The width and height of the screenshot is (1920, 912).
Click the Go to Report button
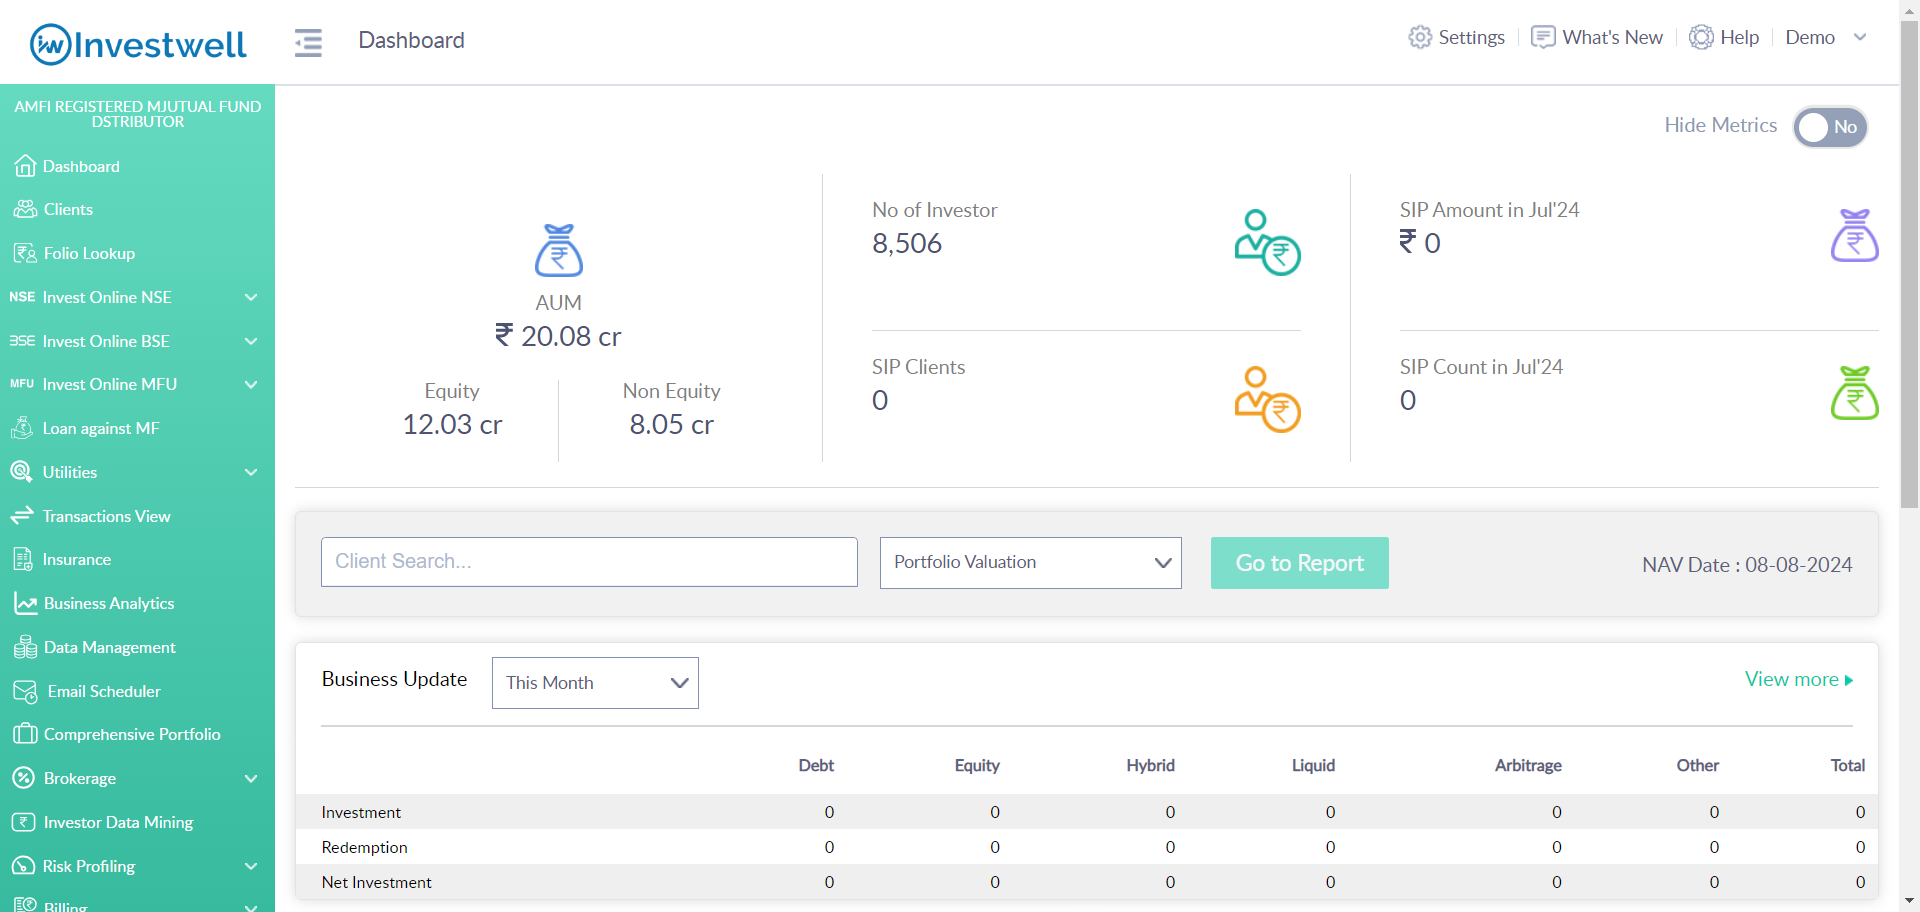click(1299, 563)
